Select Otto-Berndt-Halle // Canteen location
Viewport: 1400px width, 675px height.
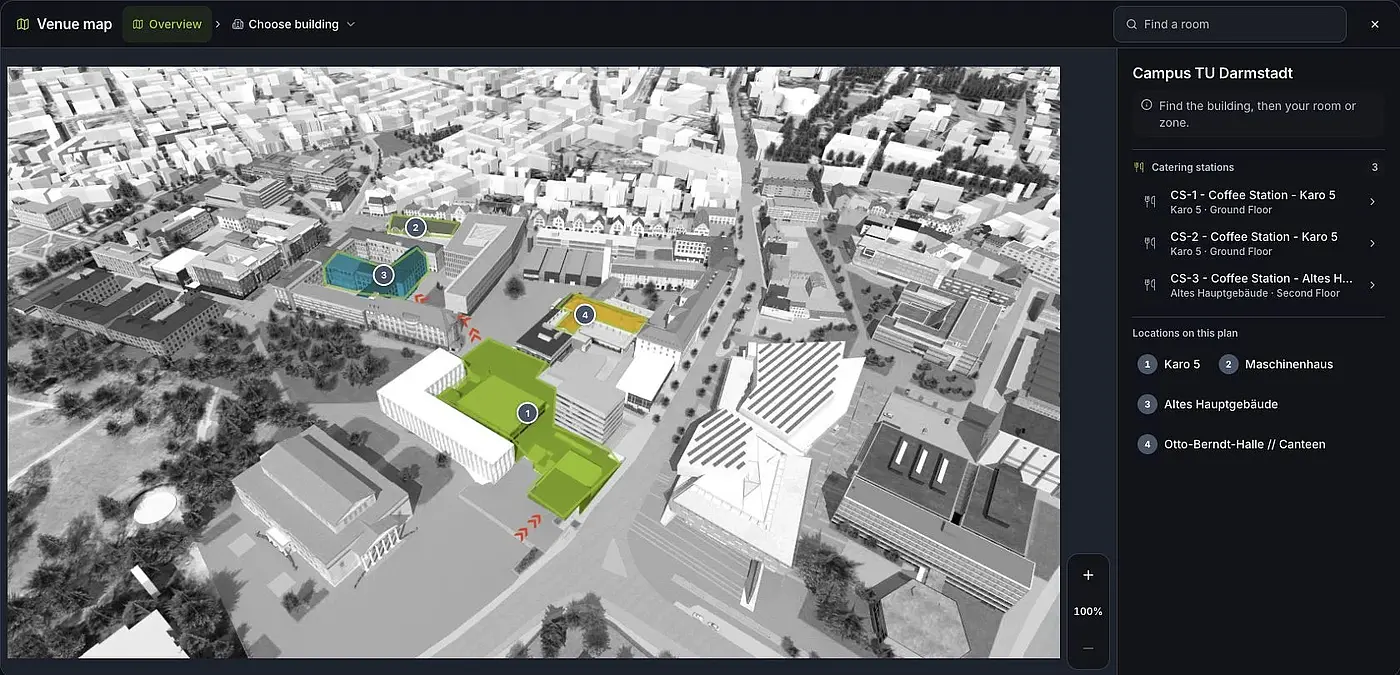pyautogui.click(x=1233, y=444)
